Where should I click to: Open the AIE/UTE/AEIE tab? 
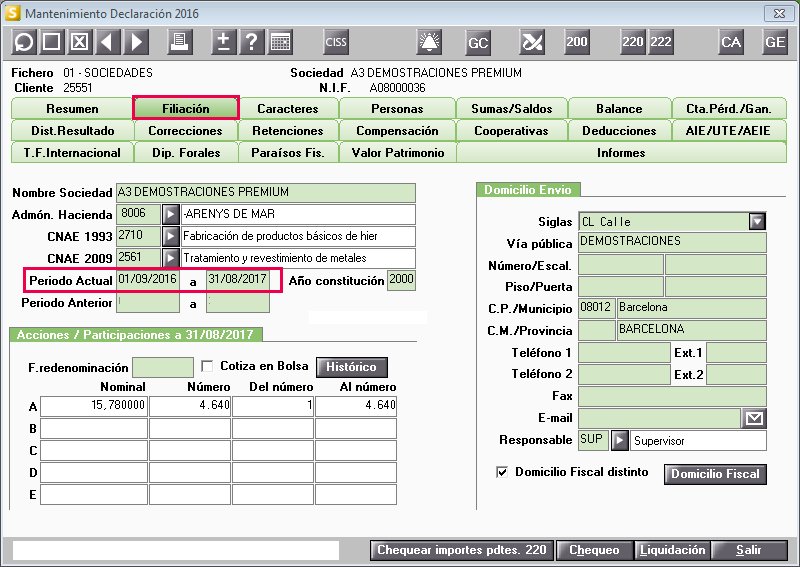pyautogui.click(x=729, y=131)
